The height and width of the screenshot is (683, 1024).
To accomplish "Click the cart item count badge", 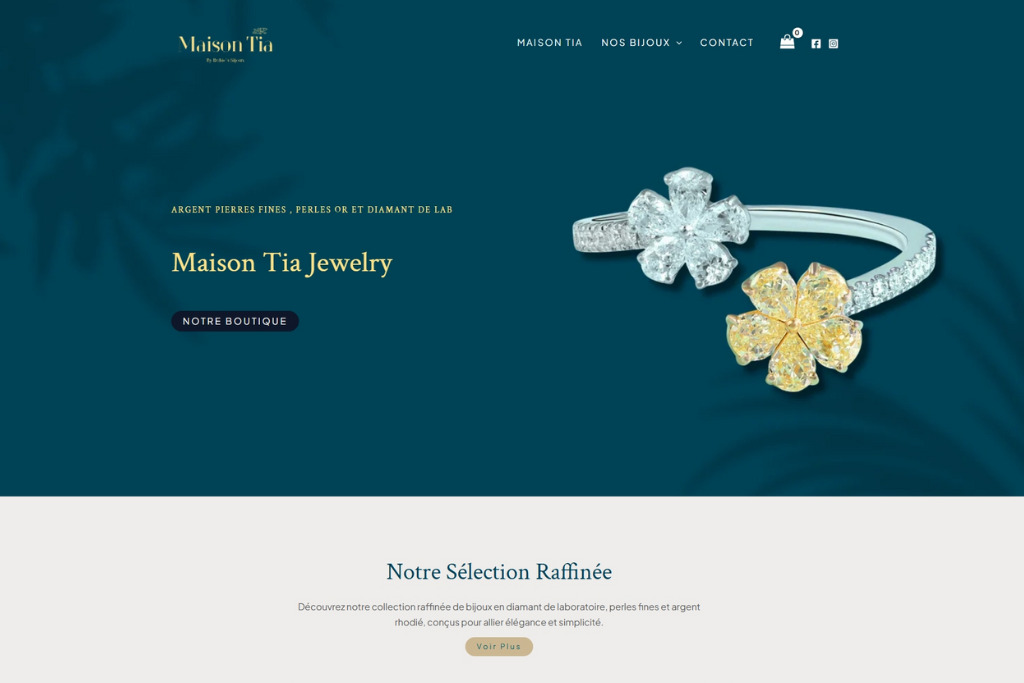I will tap(797, 33).
